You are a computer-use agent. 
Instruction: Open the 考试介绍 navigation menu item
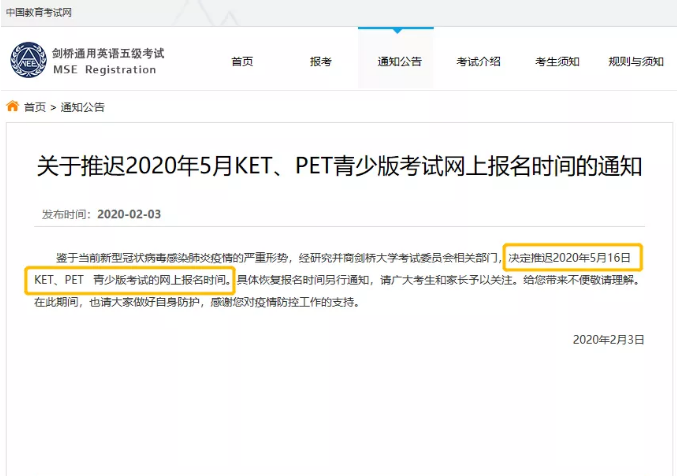478,62
